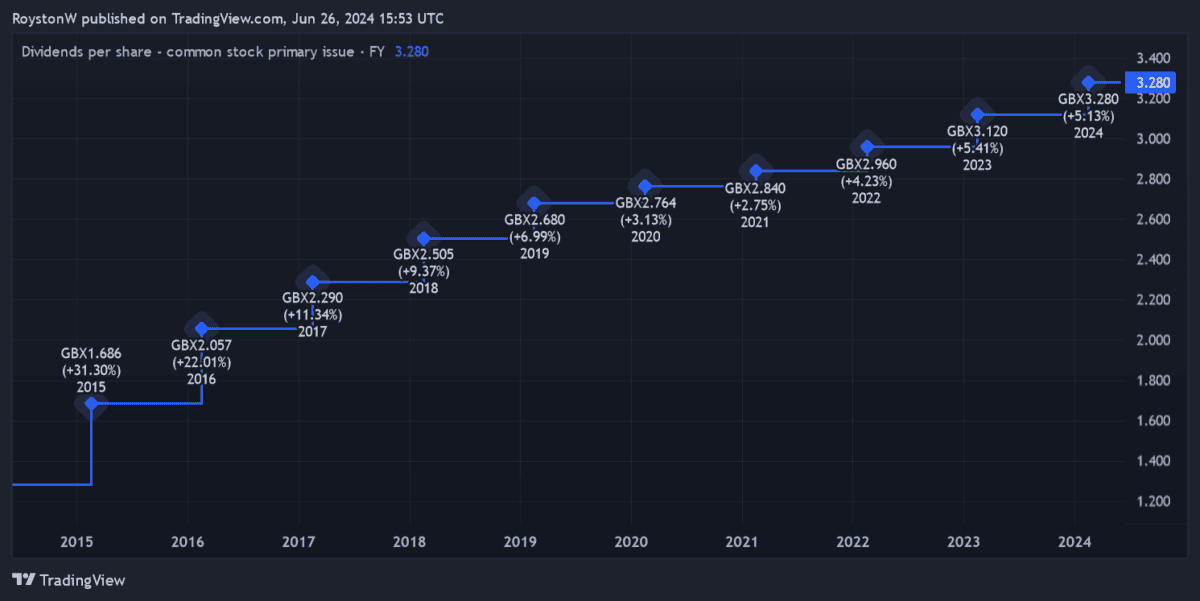Click the 2019 diamond marker at GBX2.680
1200x601 pixels.
coord(534,203)
